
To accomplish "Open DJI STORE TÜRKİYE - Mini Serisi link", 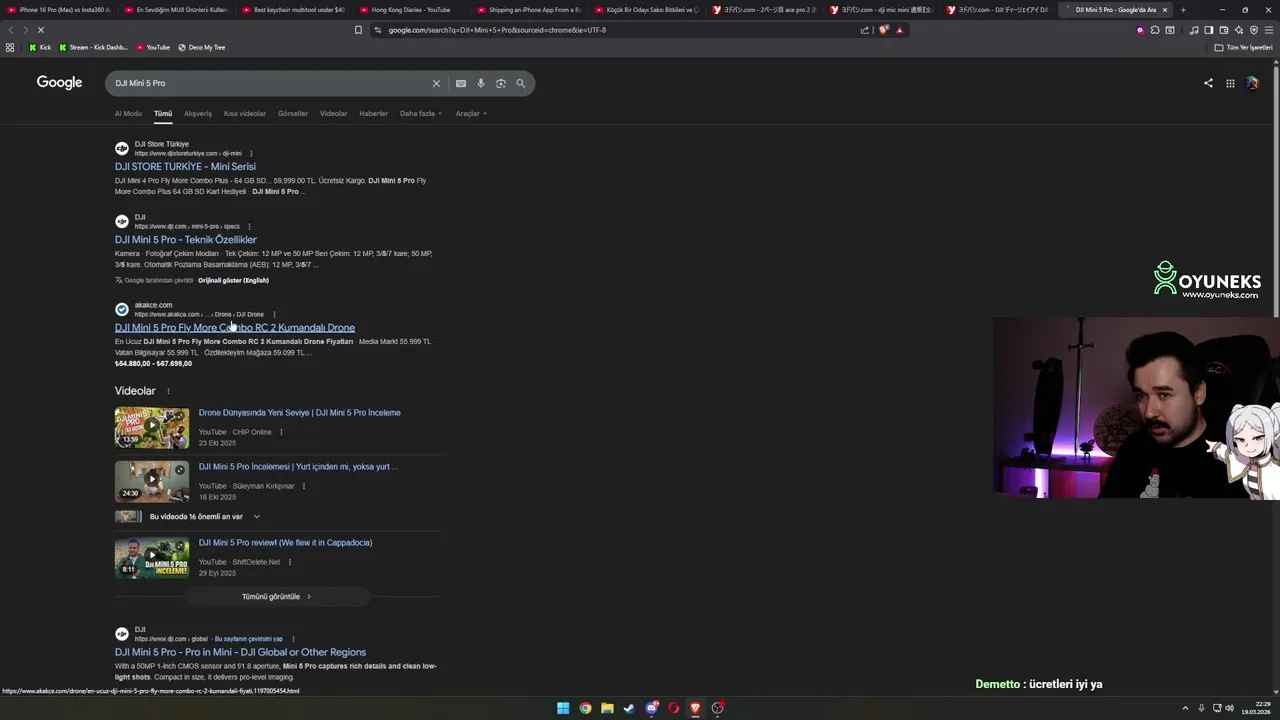I will [185, 167].
